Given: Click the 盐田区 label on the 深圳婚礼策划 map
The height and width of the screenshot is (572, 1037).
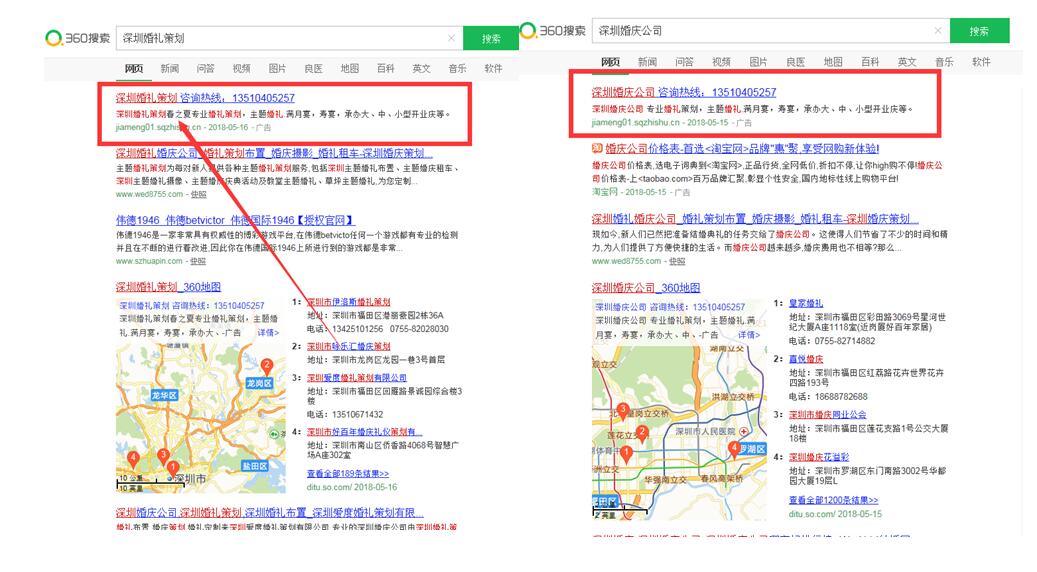Looking at the screenshot, I should (255, 466).
